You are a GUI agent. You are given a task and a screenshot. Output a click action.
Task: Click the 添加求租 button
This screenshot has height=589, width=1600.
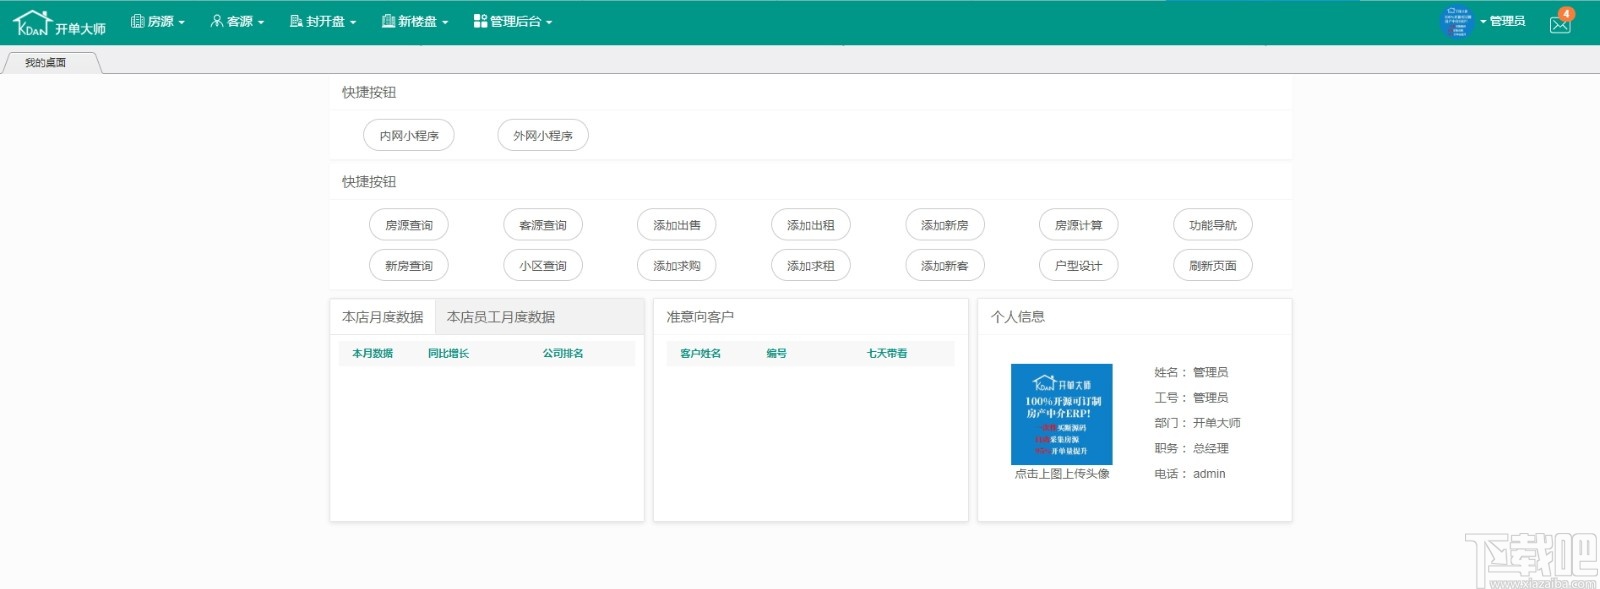(x=811, y=266)
